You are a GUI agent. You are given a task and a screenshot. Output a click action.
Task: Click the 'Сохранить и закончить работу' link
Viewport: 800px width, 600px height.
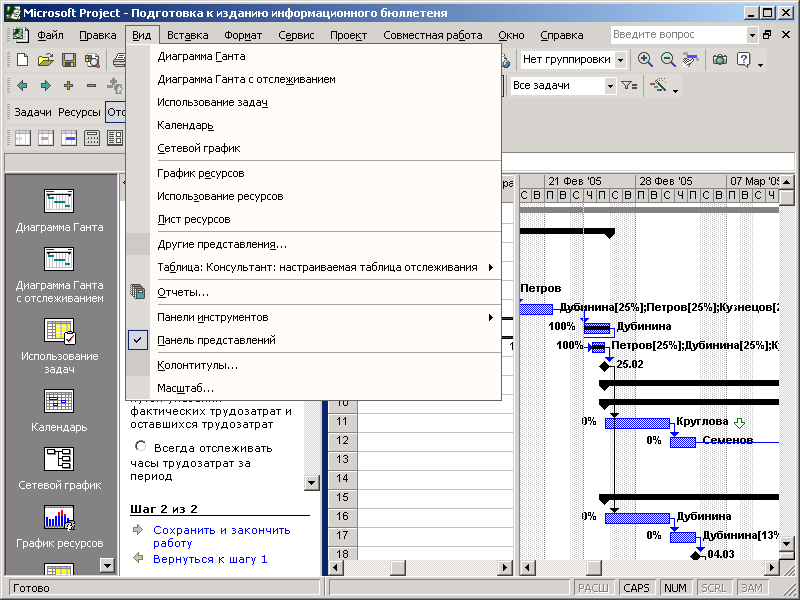tap(221, 536)
